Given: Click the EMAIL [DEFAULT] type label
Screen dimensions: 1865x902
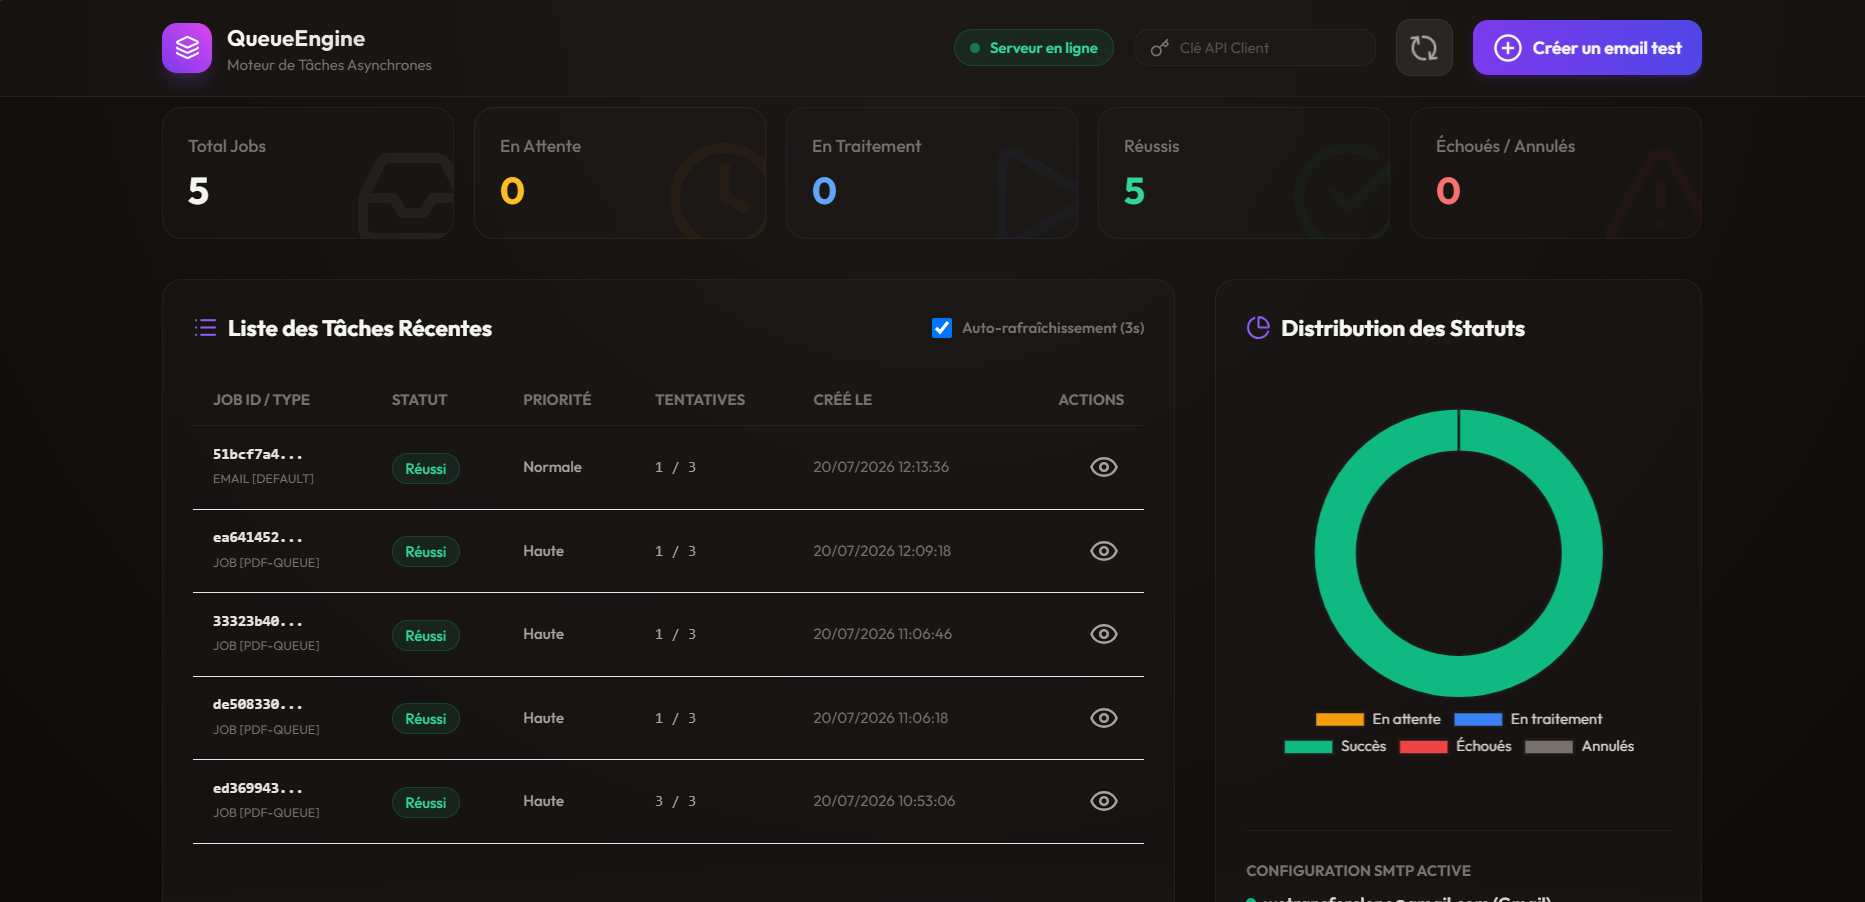Looking at the screenshot, I should (x=263, y=479).
